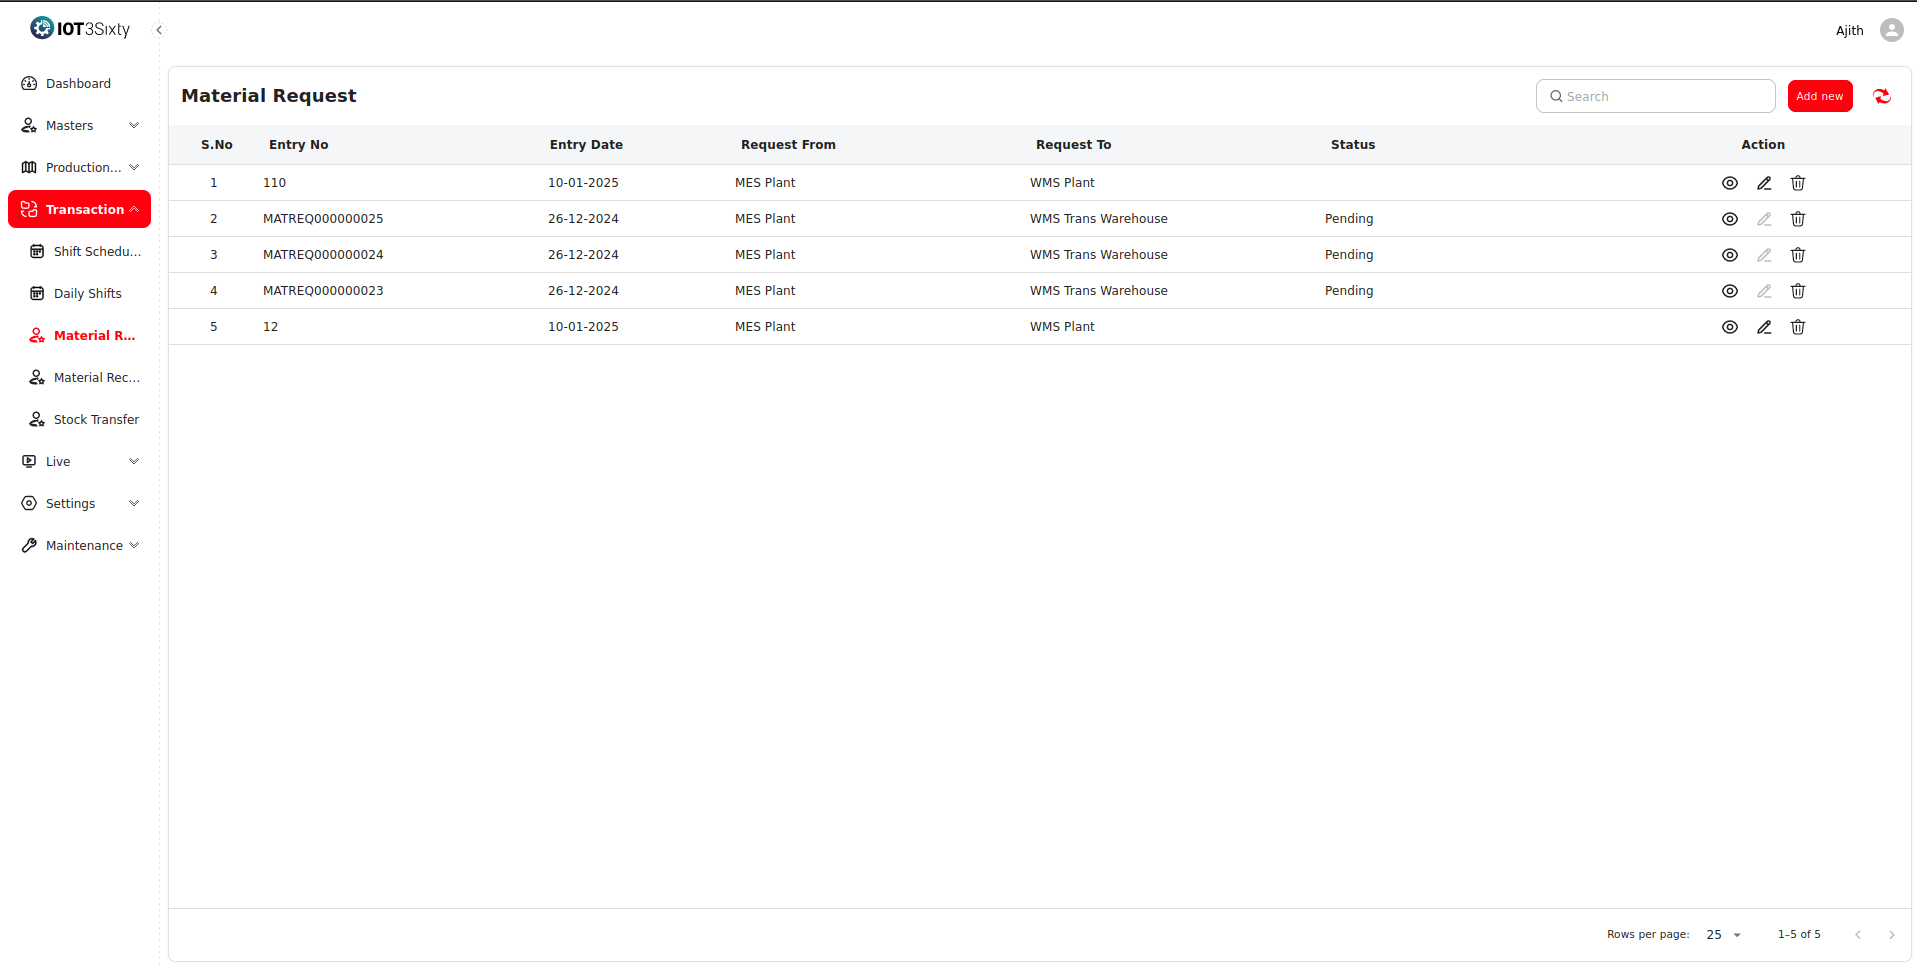Delete entry MATREQ000000025 using the trash icon
The height and width of the screenshot is (969, 1917).
[x=1797, y=219]
